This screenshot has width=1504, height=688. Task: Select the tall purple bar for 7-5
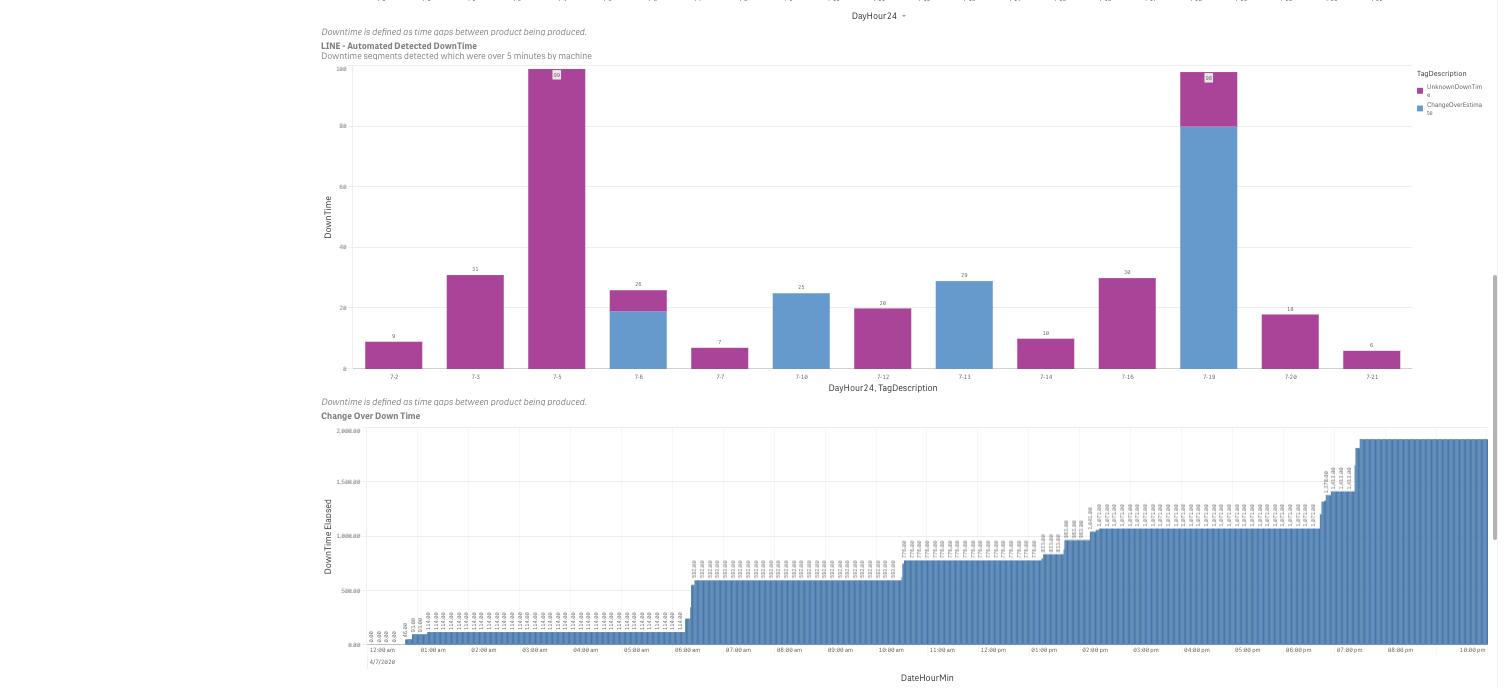click(x=556, y=220)
